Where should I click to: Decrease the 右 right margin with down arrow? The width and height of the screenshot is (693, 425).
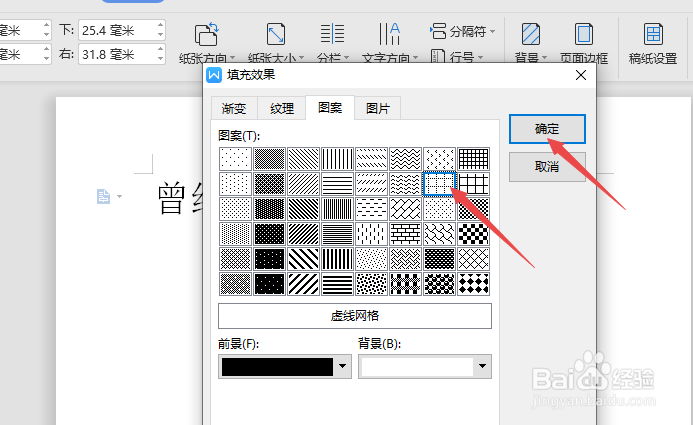tap(160, 59)
